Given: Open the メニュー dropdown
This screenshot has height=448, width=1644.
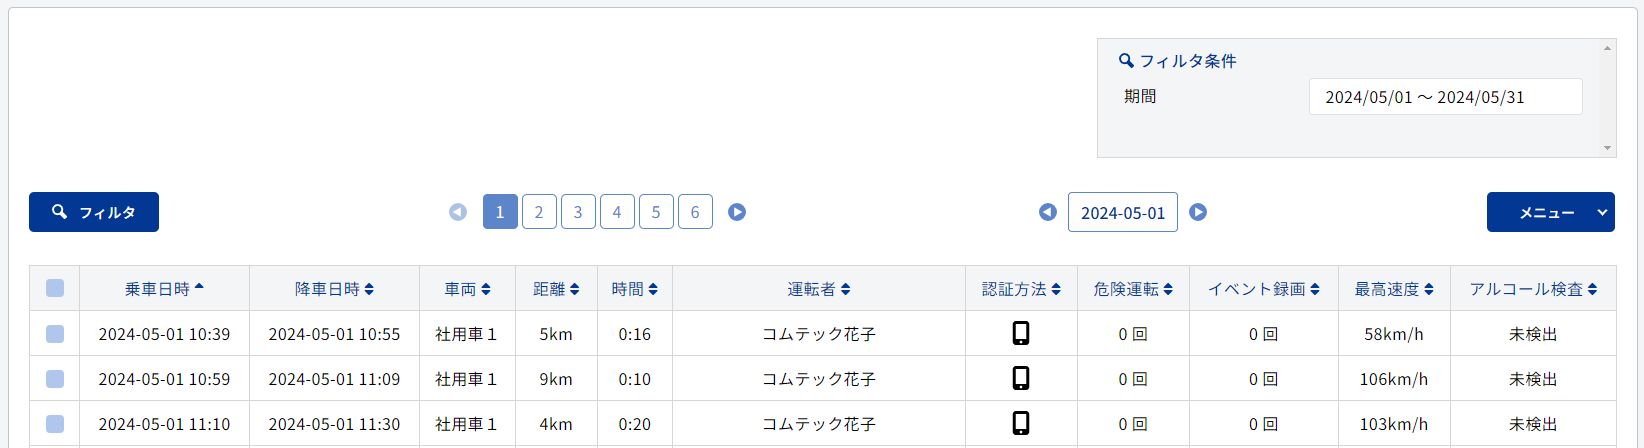Looking at the screenshot, I should click(x=1551, y=212).
